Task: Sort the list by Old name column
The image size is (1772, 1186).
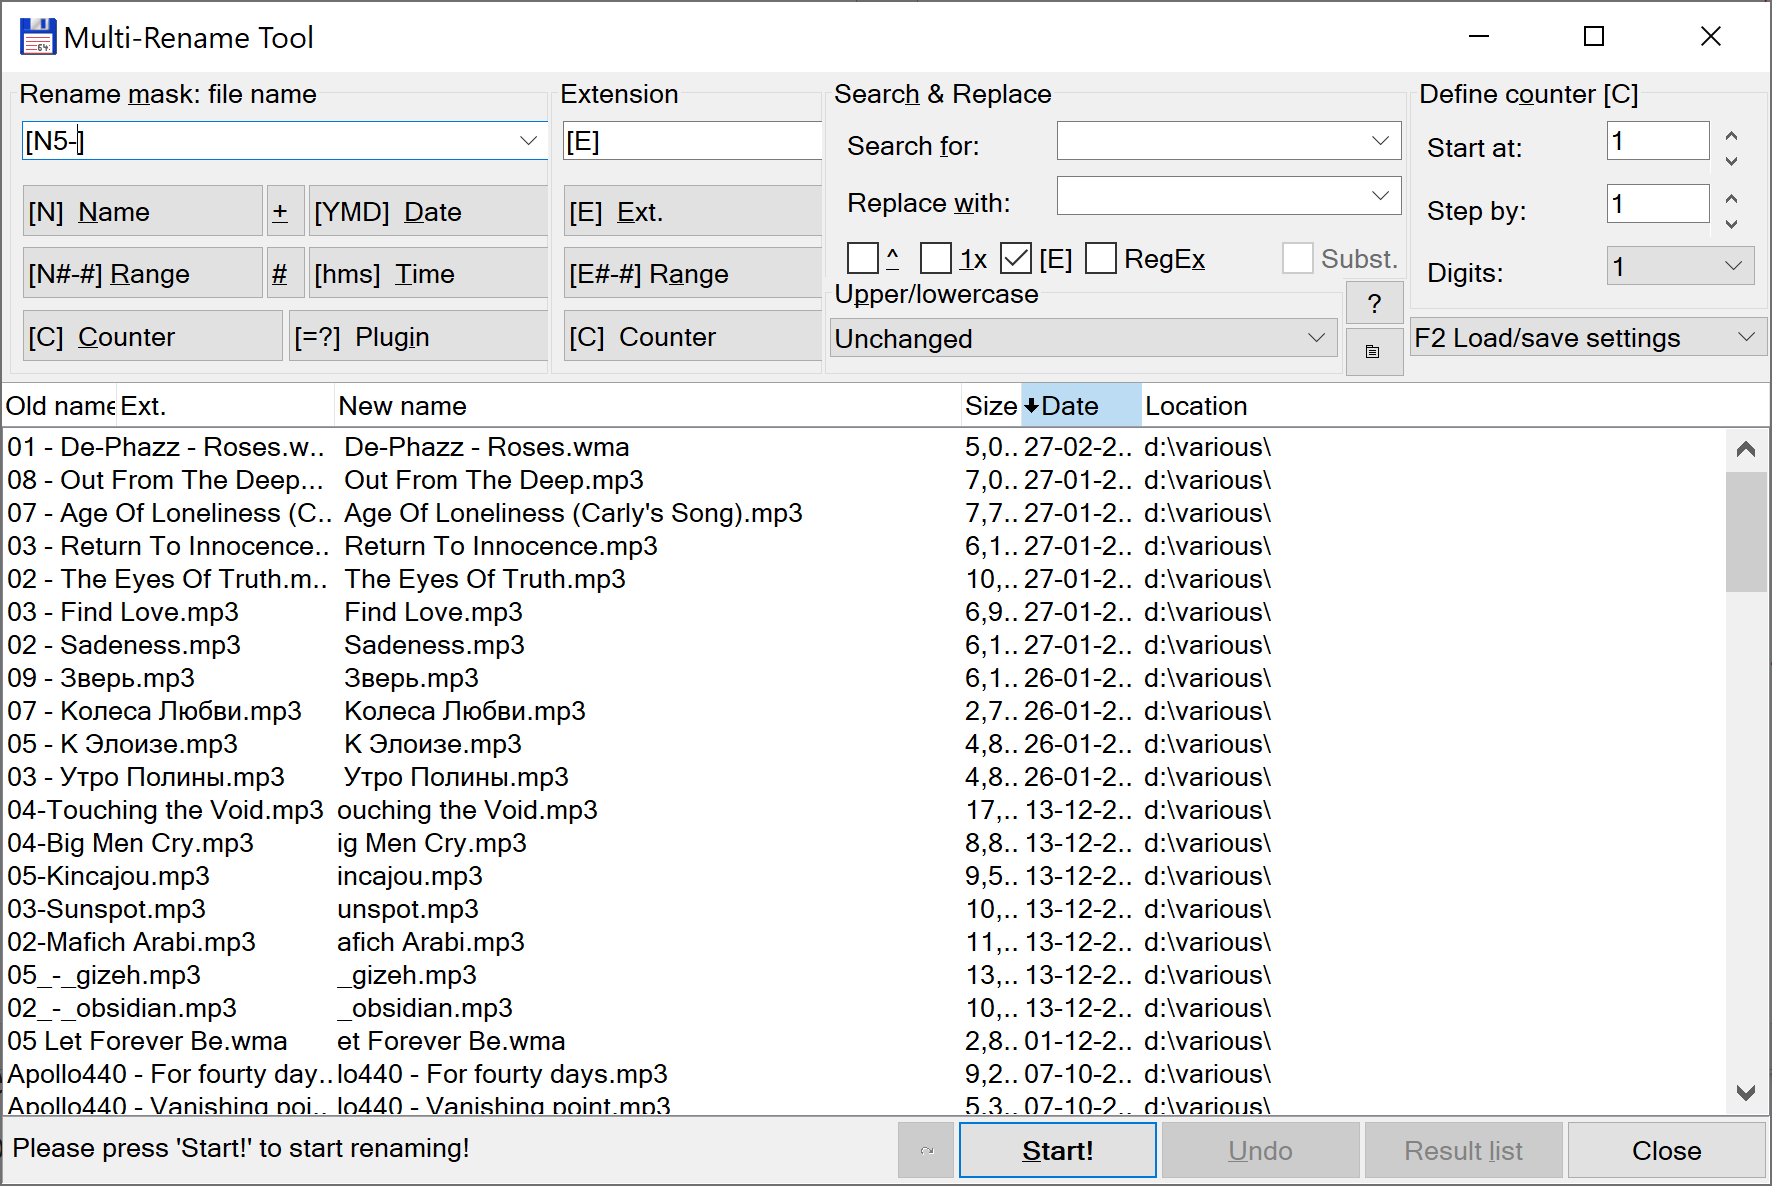Action: click(60, 405)
